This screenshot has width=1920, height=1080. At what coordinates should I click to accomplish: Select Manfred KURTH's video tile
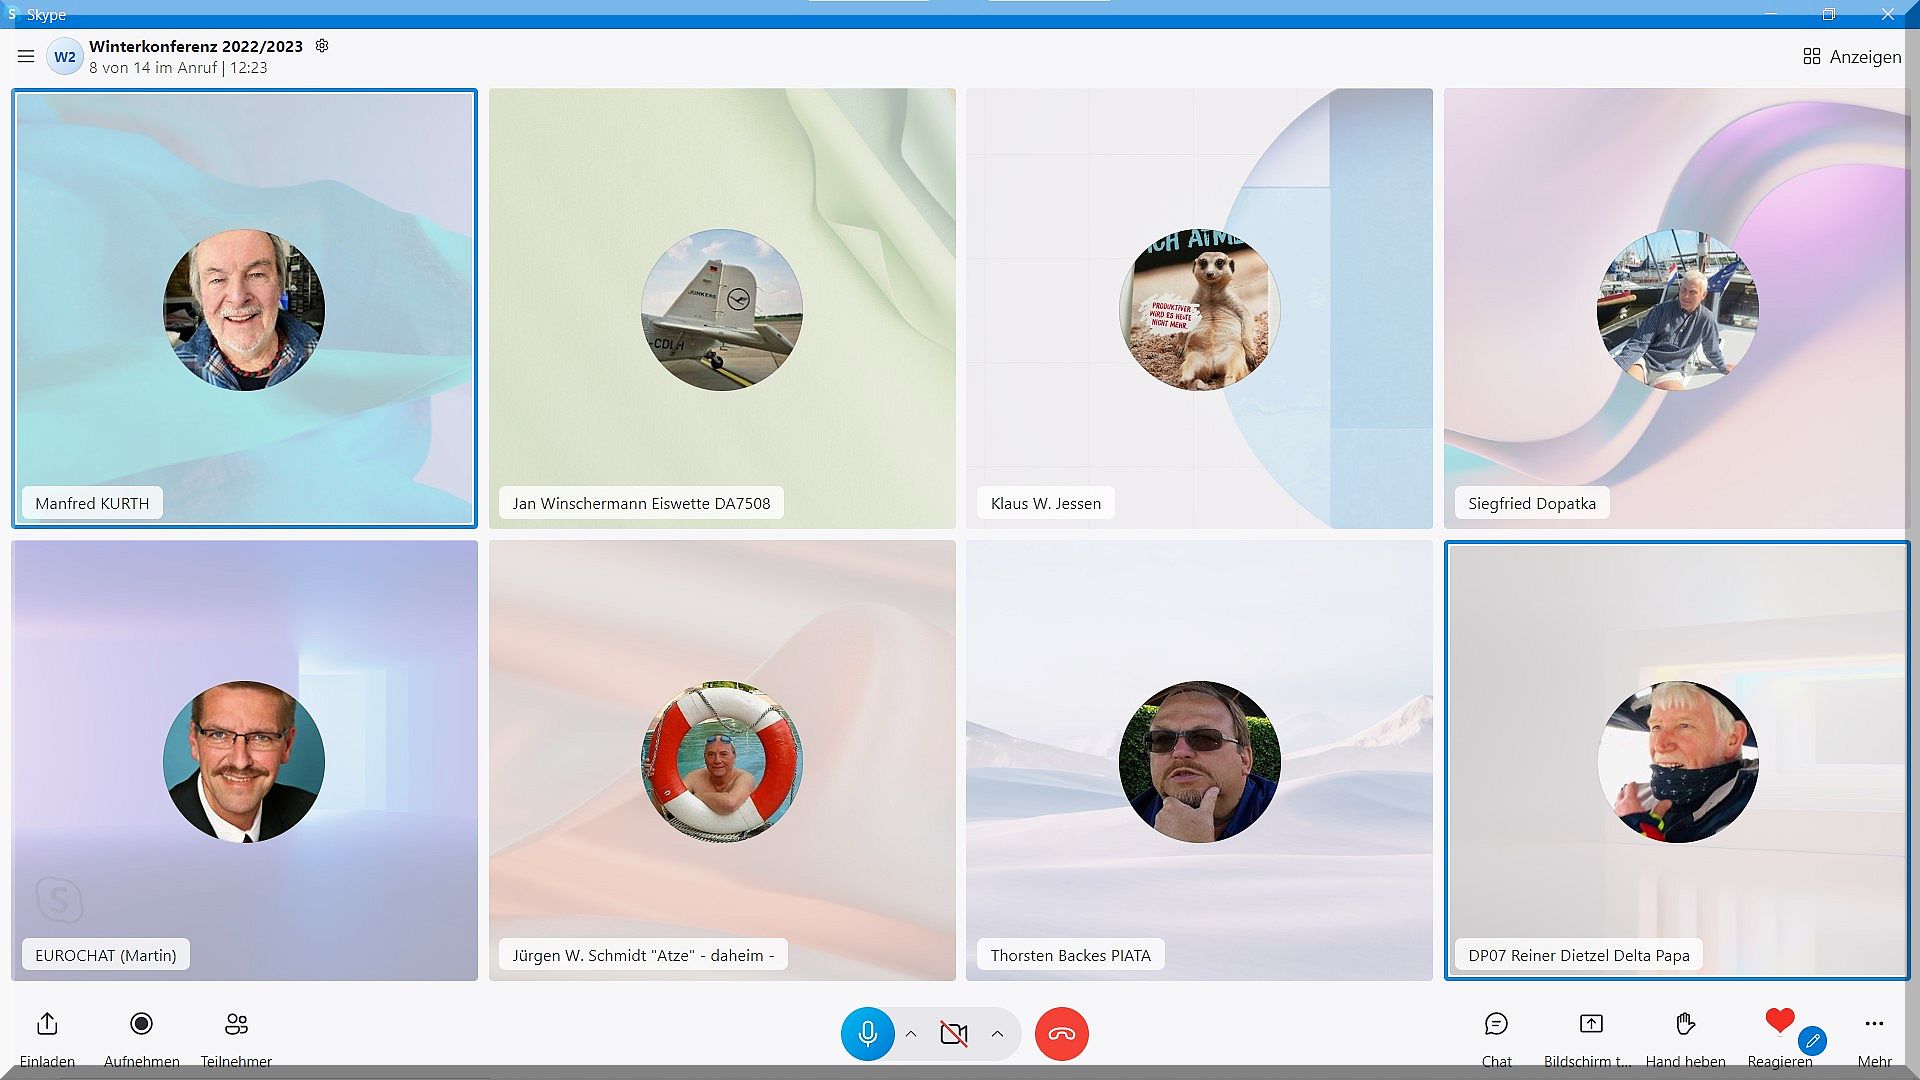coord(244,308)
